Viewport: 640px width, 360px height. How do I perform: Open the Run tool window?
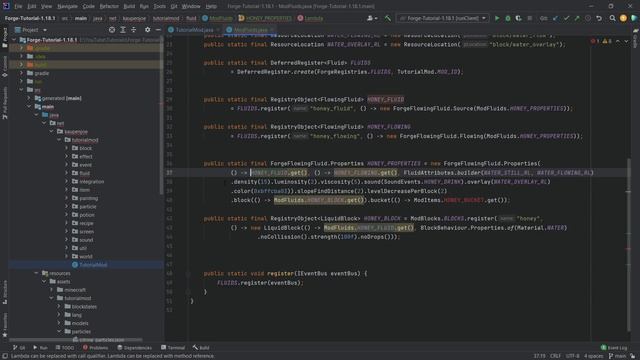coord(40,348)
